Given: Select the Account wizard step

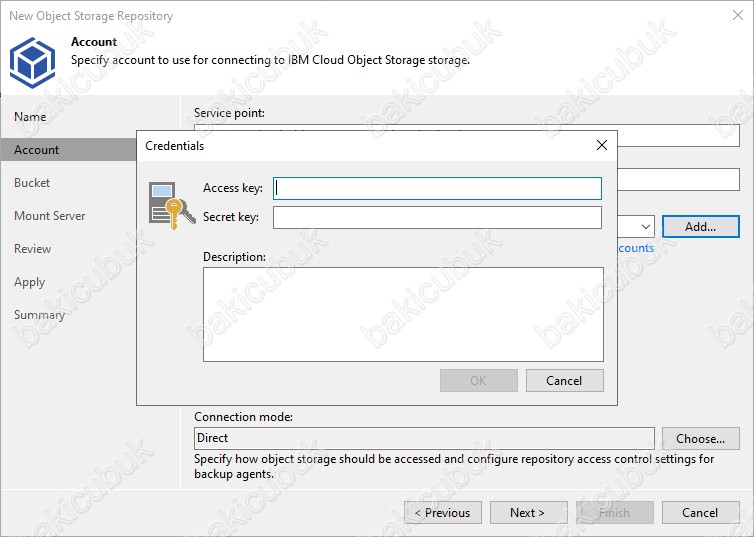Looking at the screenshot, I should pyautogui.click(x=68, y=150).
